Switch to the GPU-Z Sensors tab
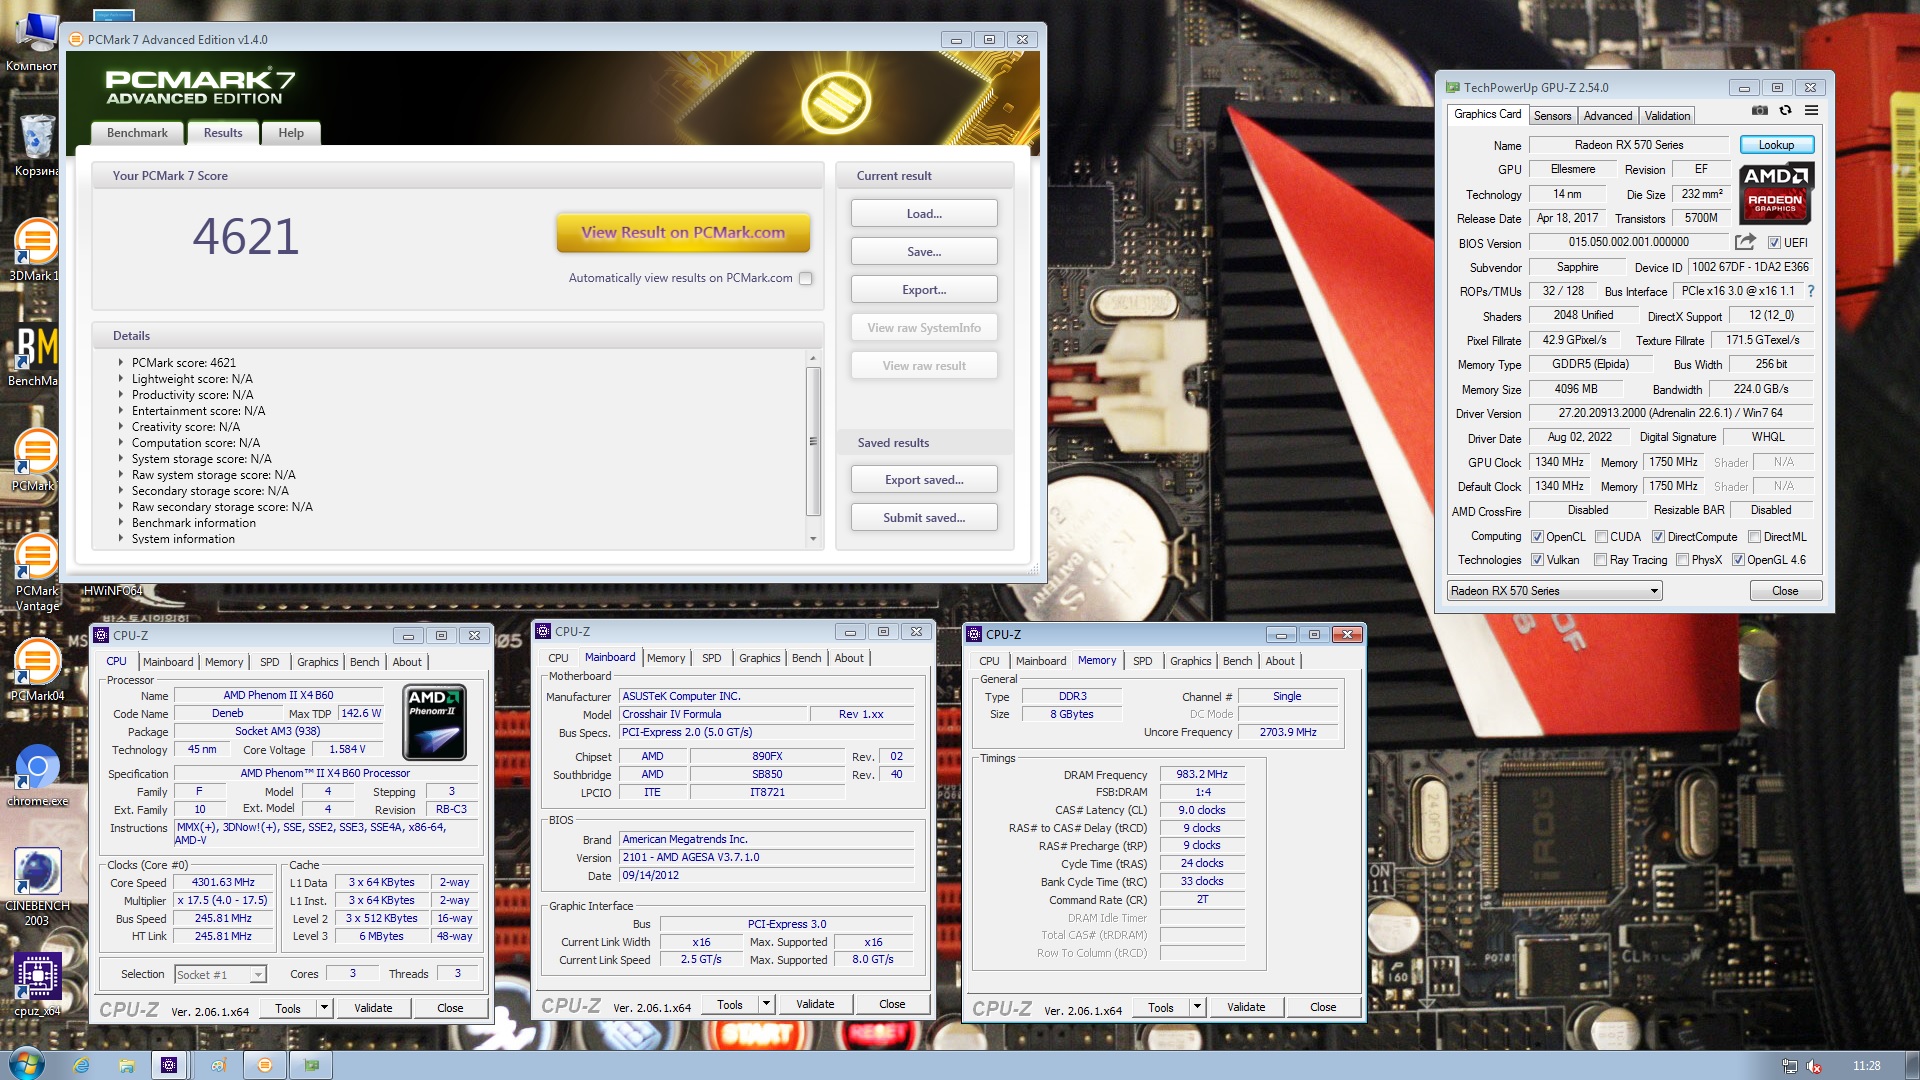This screenshot has height=1080, width=1920. pos(1552,116)
